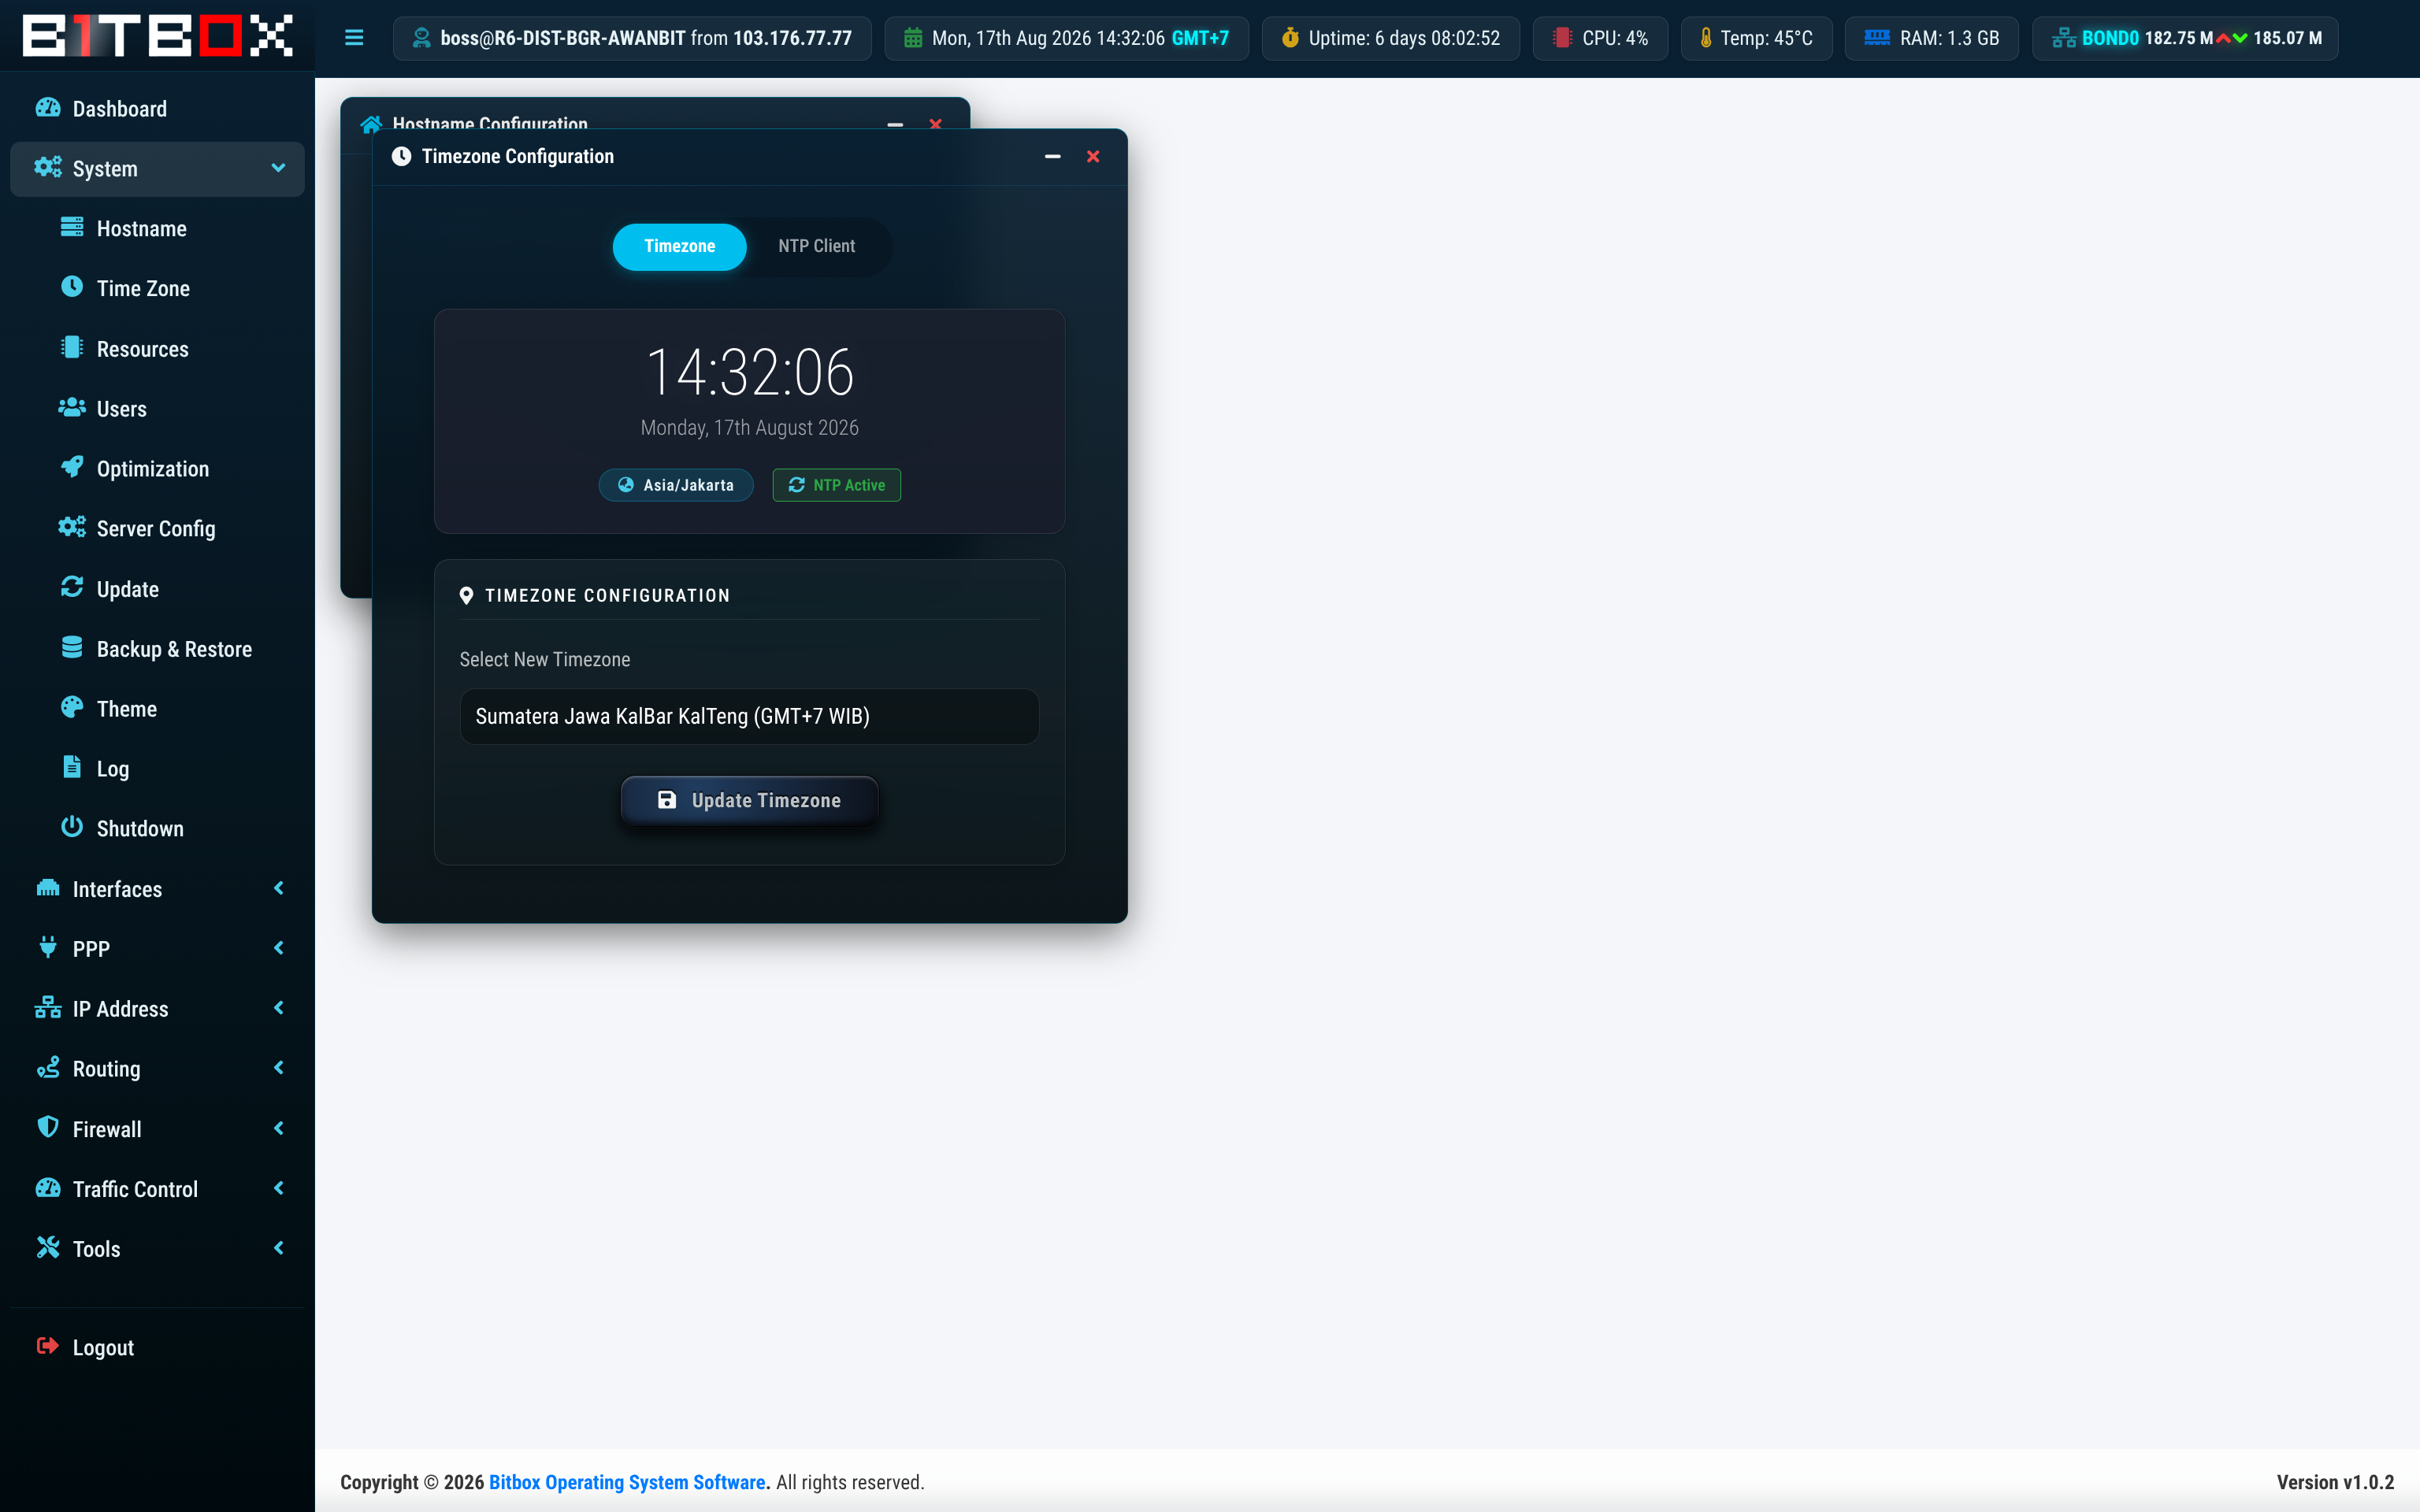This screenshot has height=1512, width=2420.
Task: Expand the Tools menu
Action: click(157, 1248)
